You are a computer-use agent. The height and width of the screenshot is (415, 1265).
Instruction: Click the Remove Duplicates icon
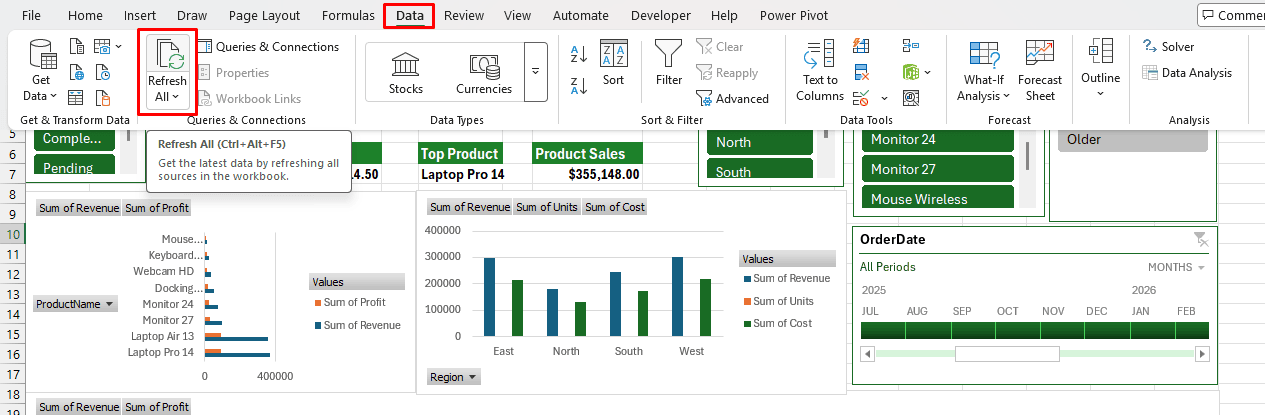[861, 72]
